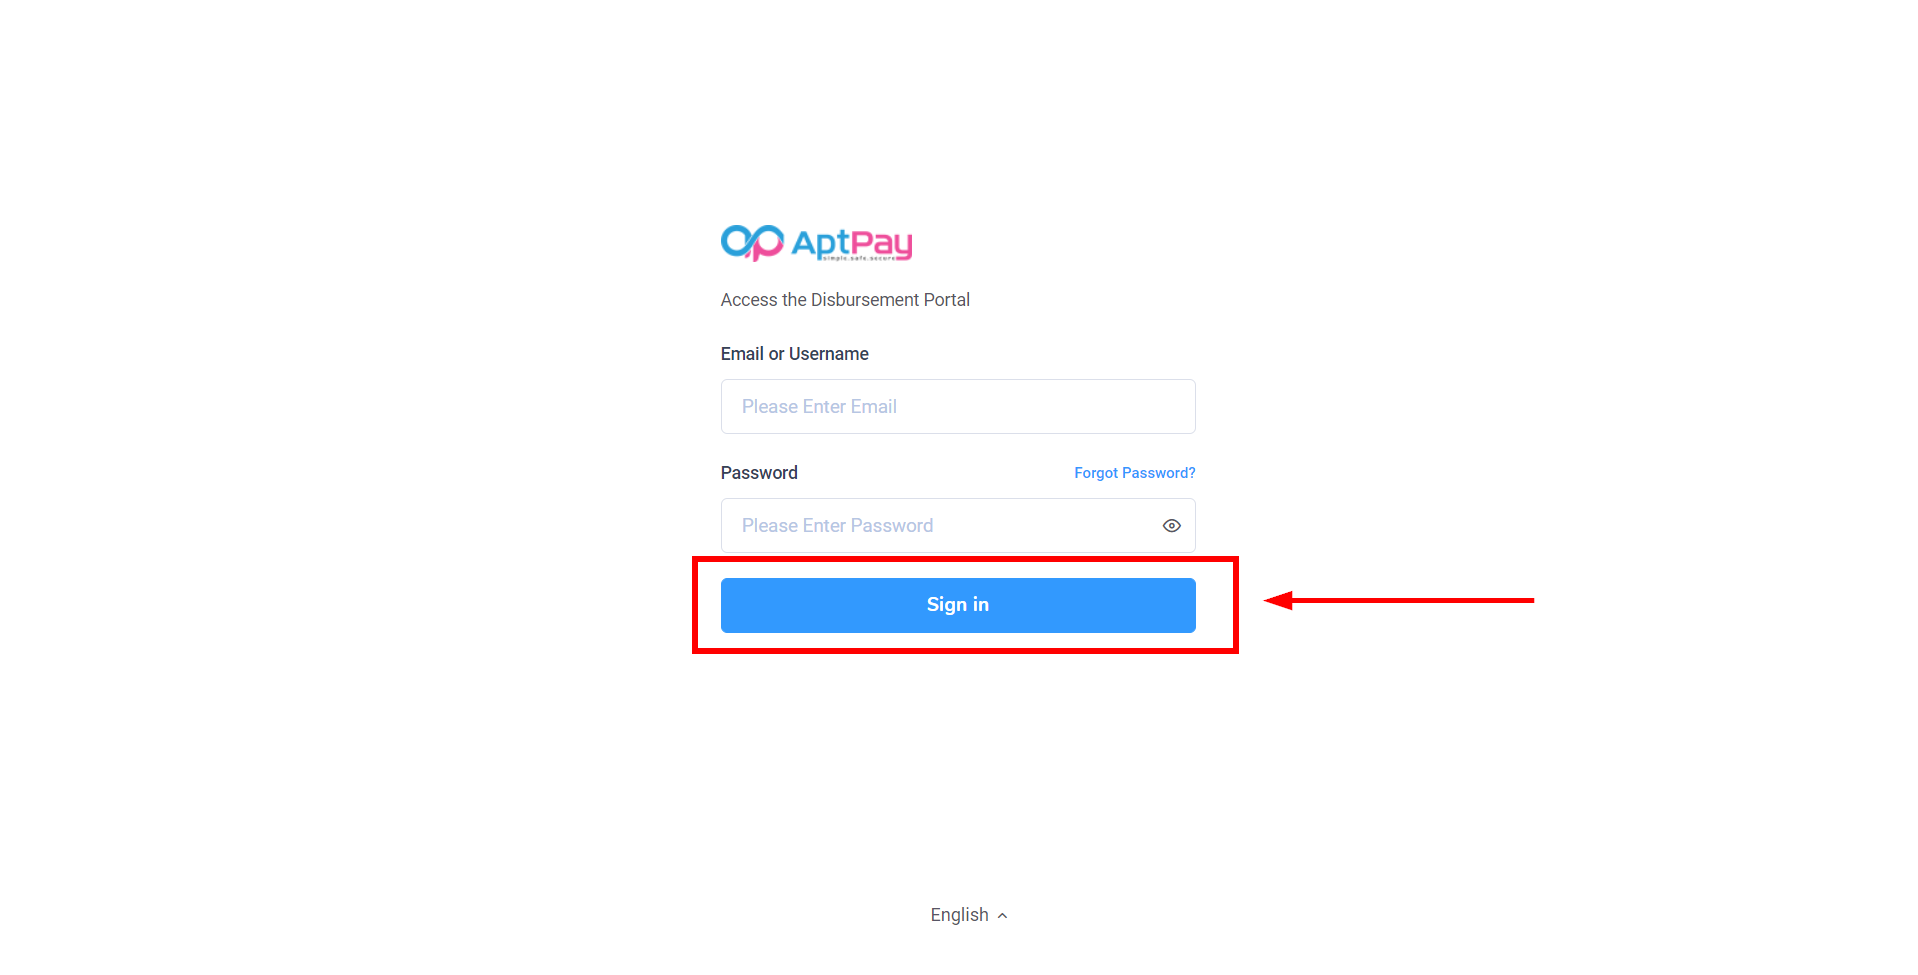Click the "Password" field label
The height and width of the screenshot is (975, 1918).
[759, 473]
